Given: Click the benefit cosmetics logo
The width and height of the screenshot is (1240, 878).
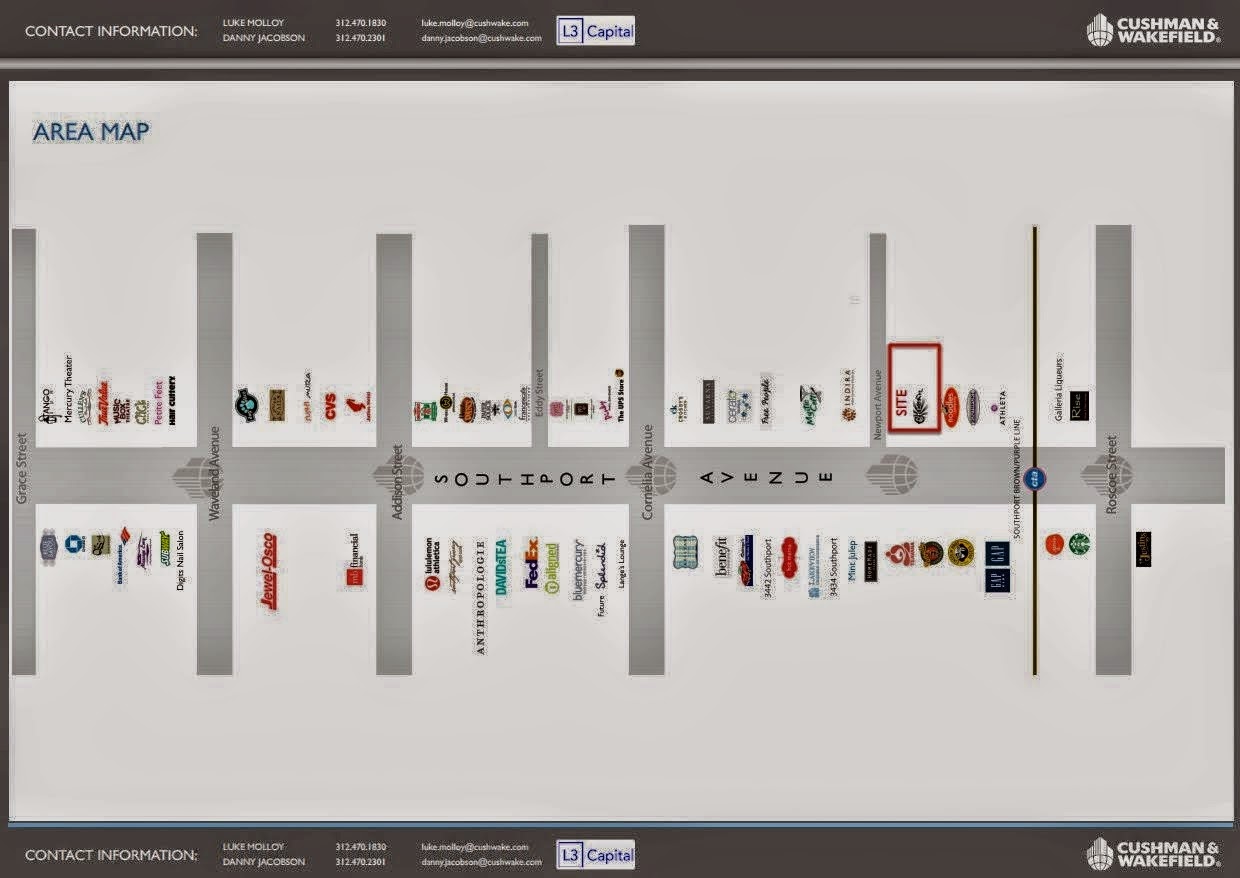Looking at the screenshot, I should (x=721, y=557).
